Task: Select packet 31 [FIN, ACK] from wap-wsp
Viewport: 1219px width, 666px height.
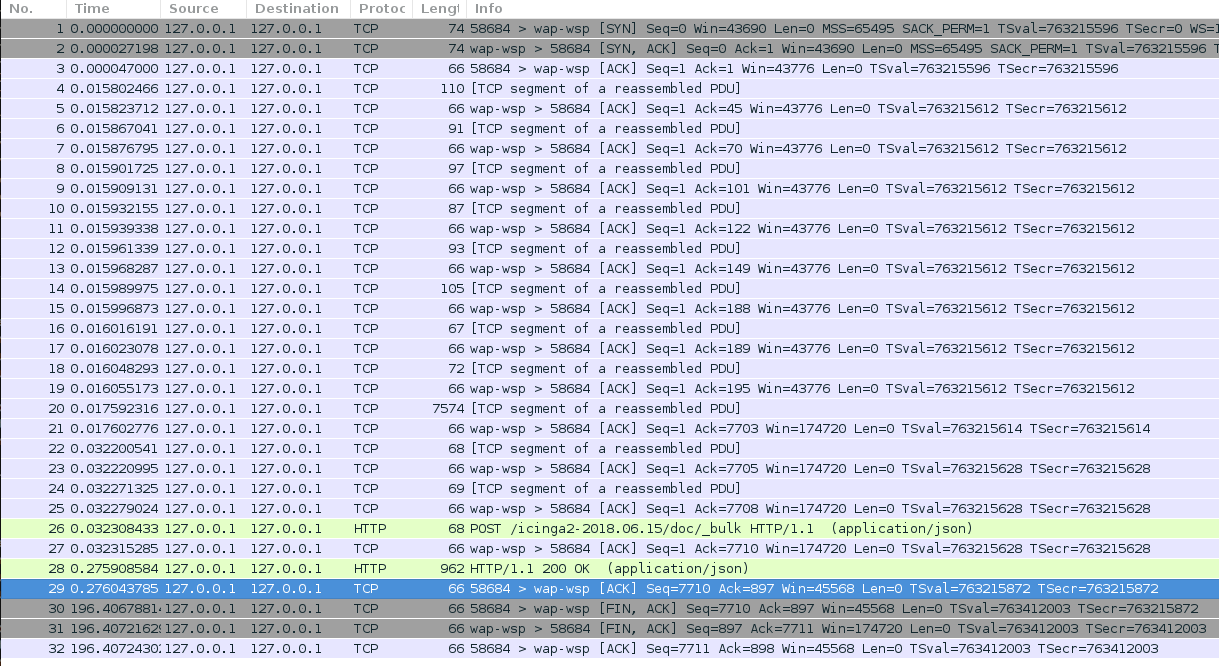Action: point(609,628)
